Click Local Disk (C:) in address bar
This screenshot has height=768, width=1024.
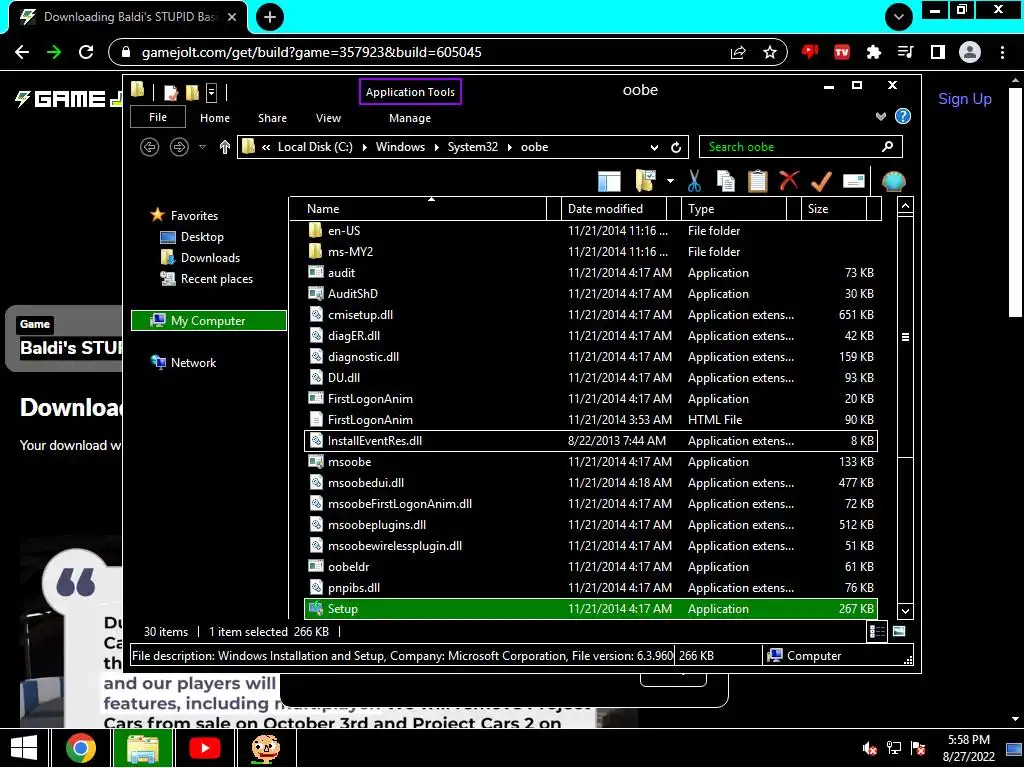tap(315, 147)
